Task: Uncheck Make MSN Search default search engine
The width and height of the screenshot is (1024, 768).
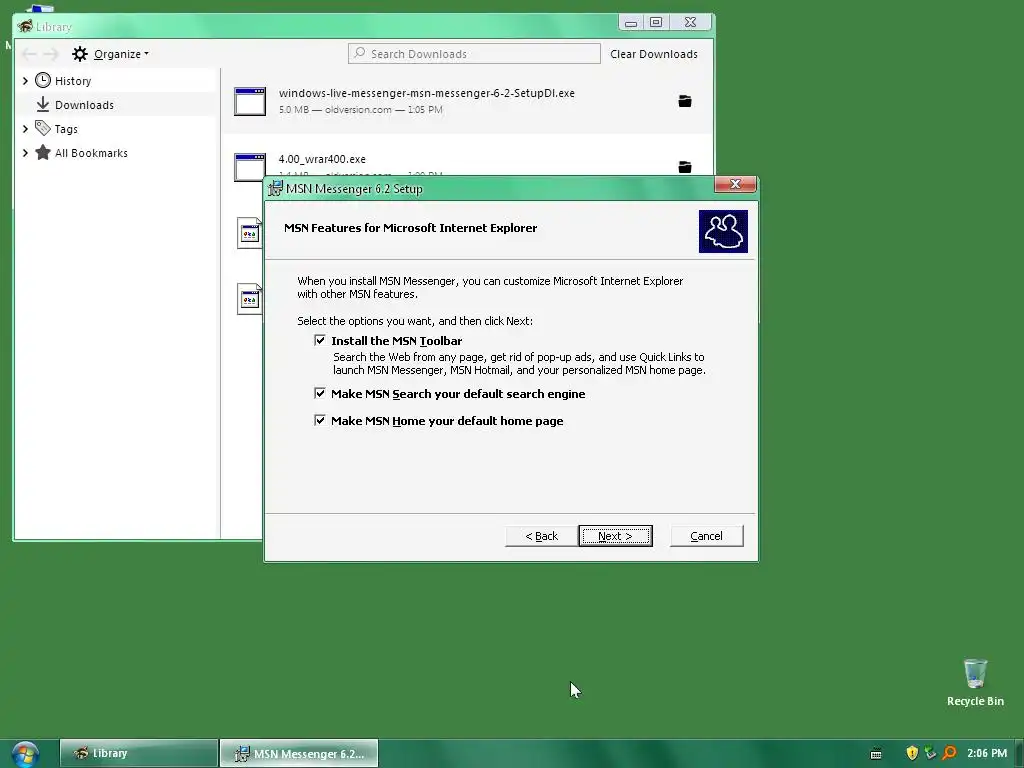Action: pos(320,393)
